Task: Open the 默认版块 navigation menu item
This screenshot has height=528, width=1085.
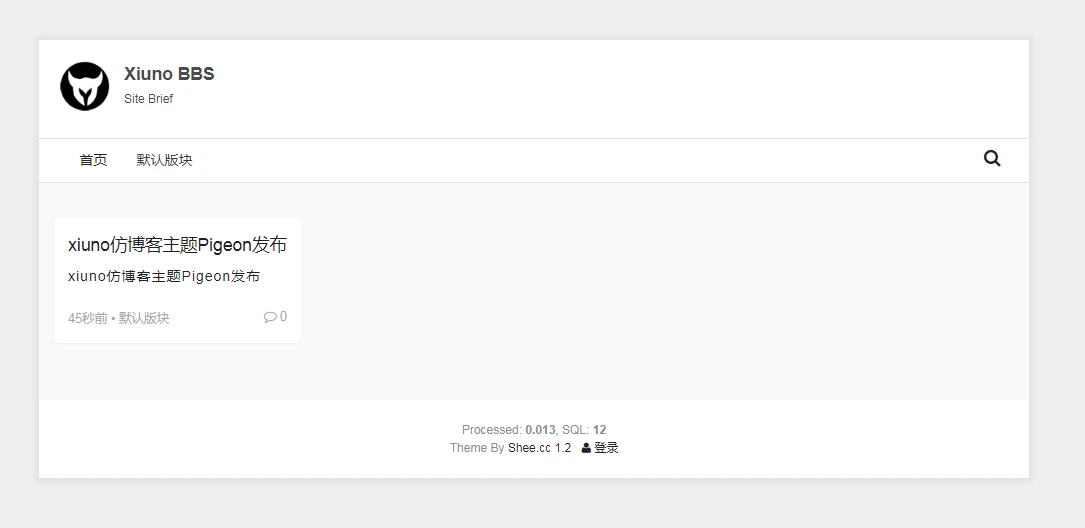Action: [x=164, y=160]
